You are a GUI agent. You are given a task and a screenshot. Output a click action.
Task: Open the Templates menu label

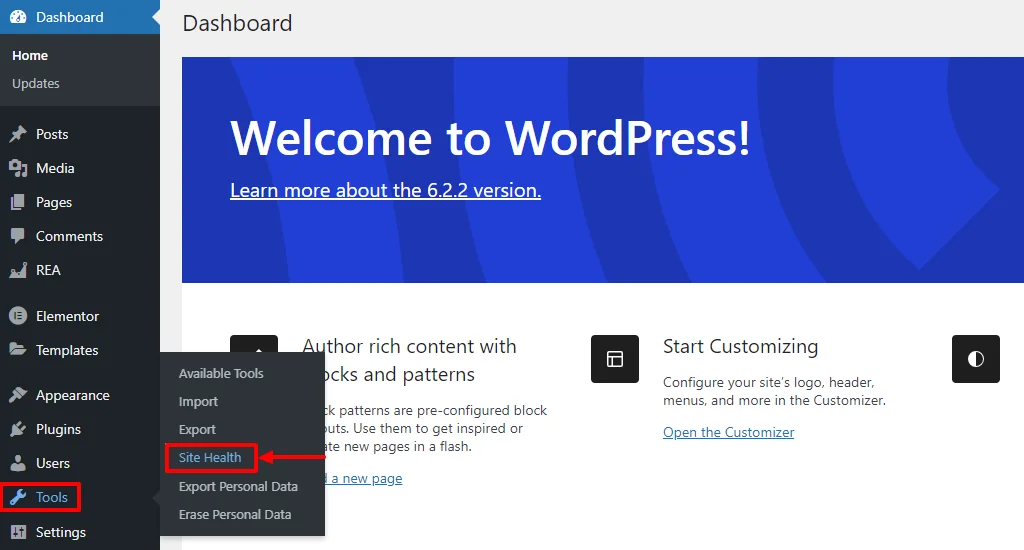[x=67, y=350]
